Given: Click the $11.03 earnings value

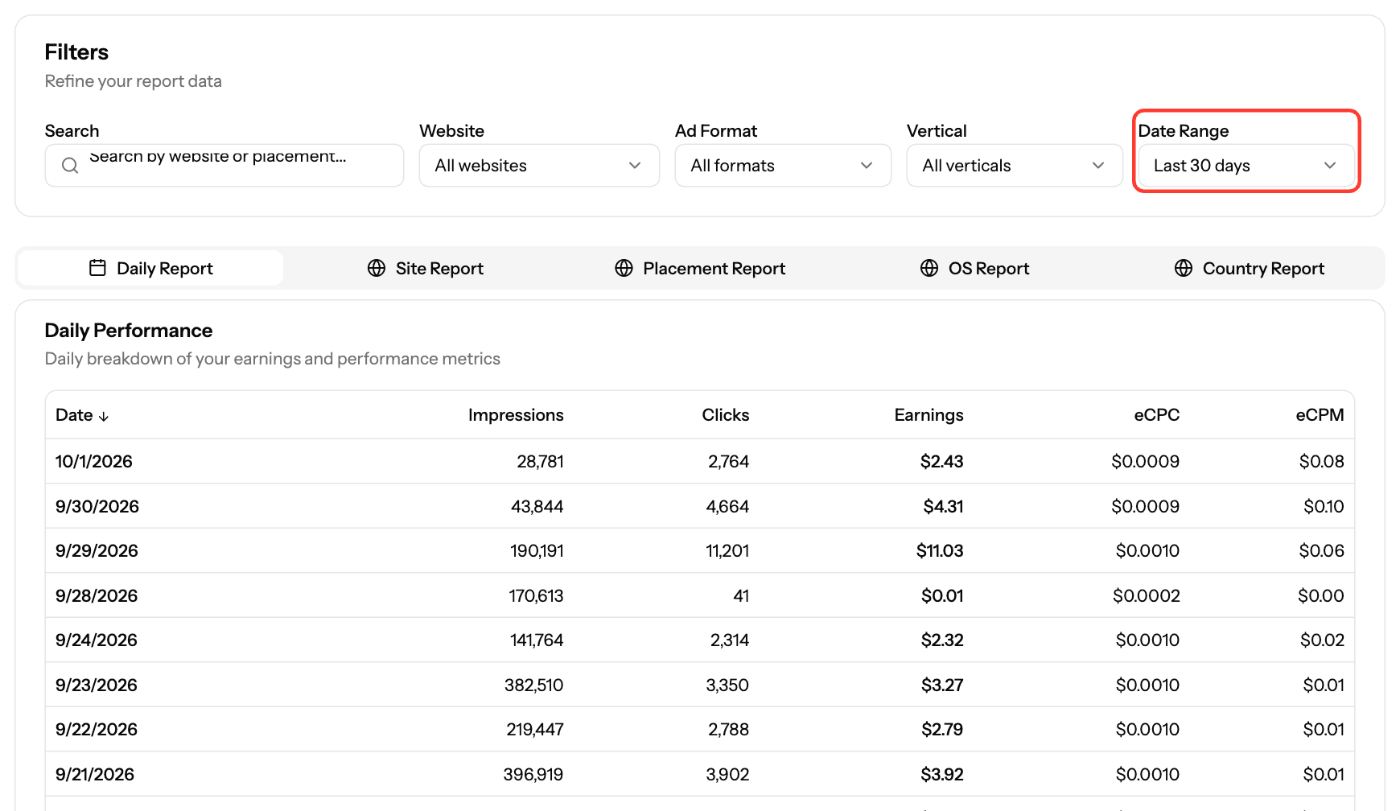Looking at the screenshot, I should pos(940,551).
